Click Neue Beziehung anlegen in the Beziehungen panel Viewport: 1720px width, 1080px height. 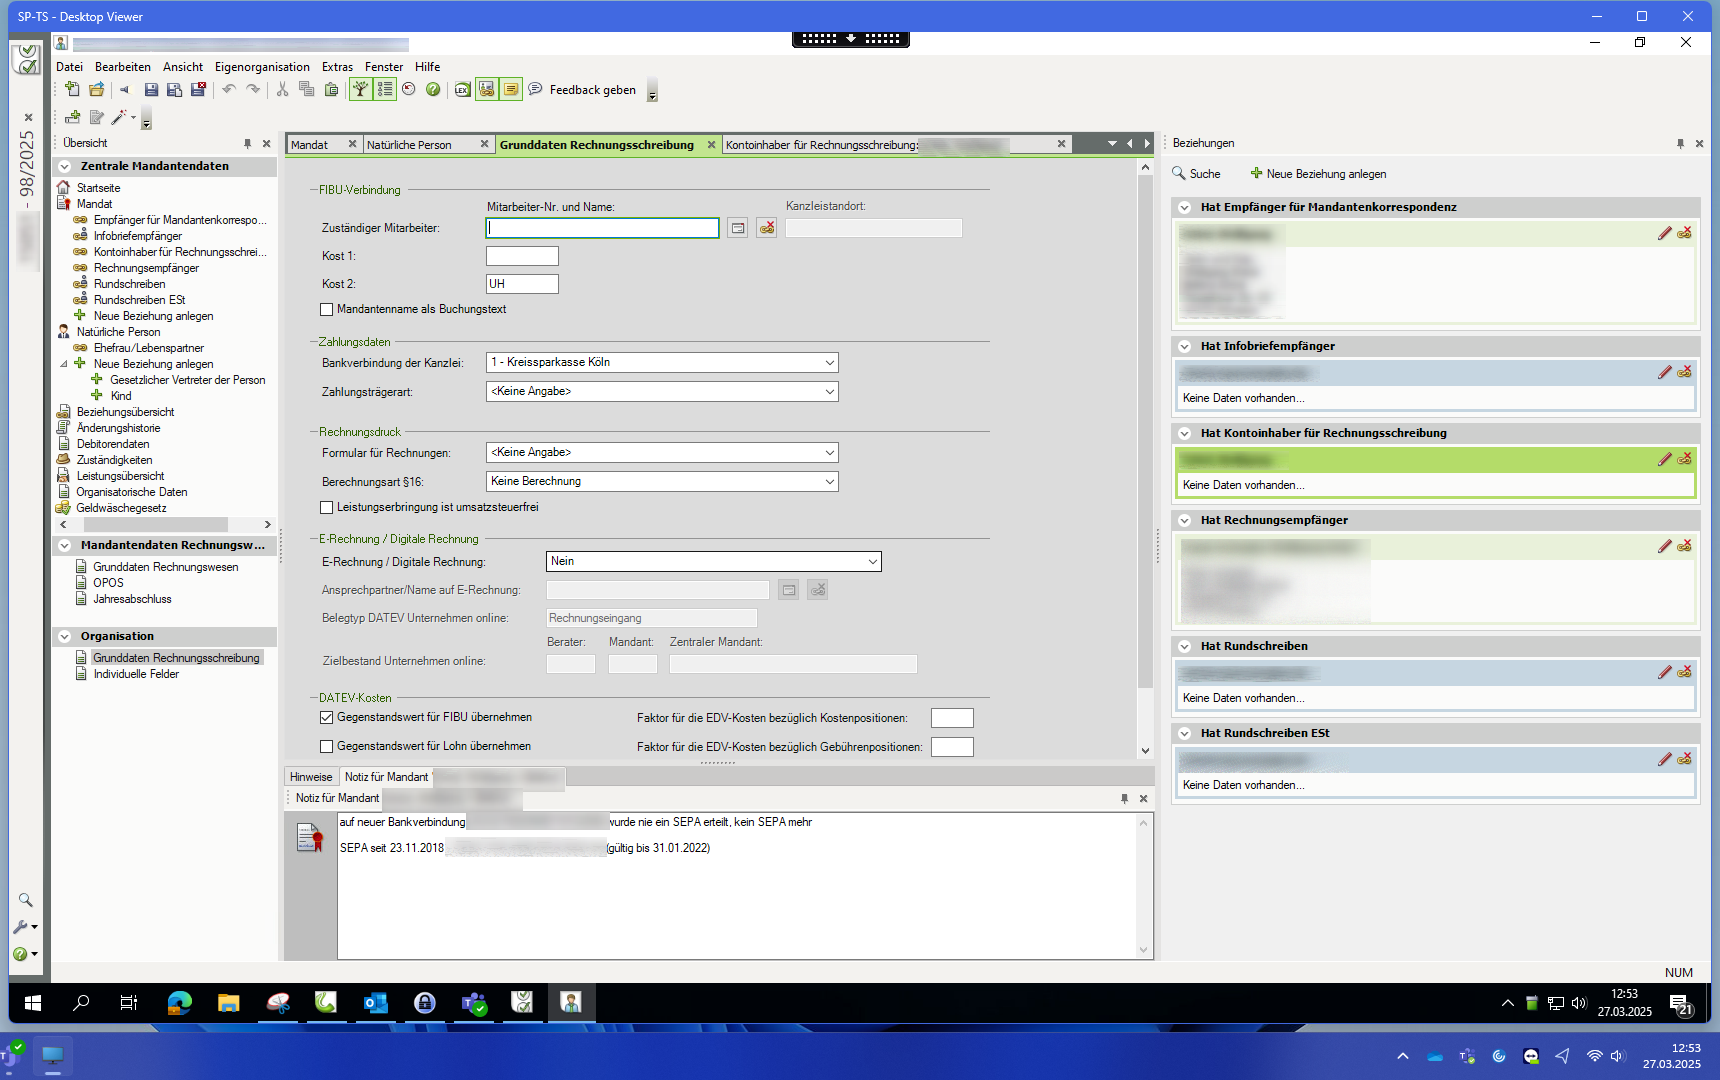click(x=1318, y=174)
